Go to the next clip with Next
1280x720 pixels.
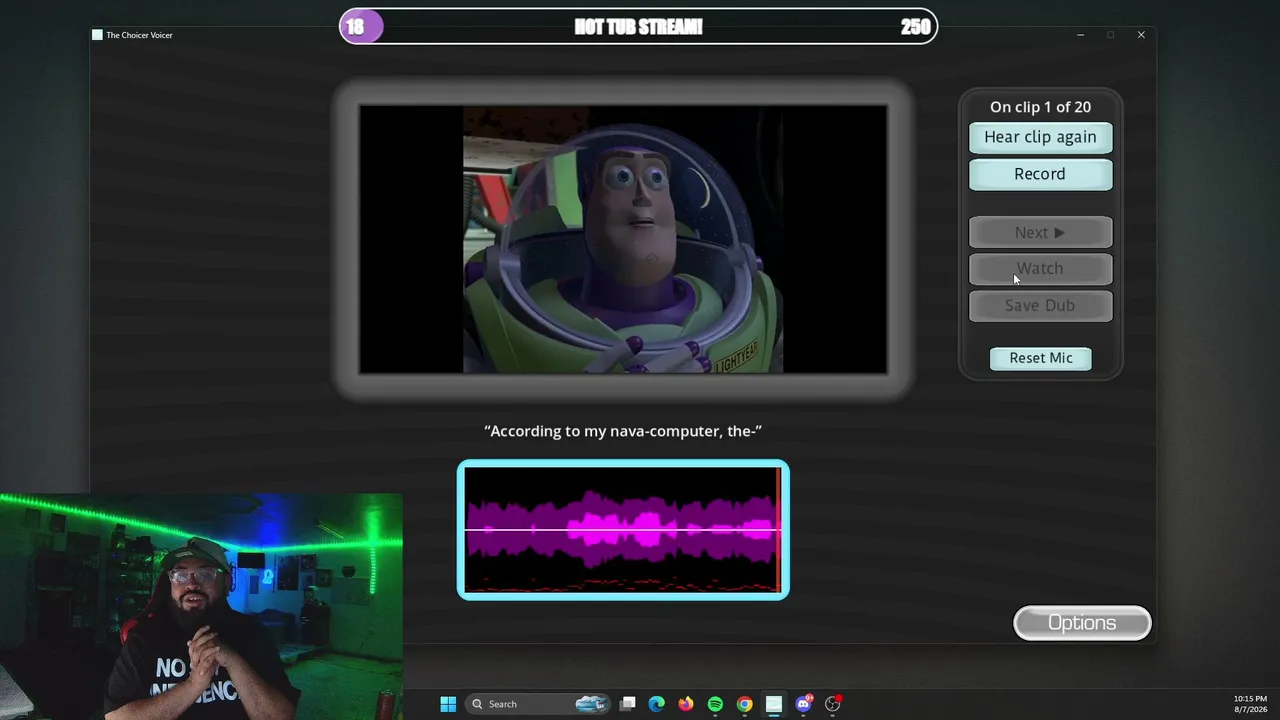(1040, 232)
